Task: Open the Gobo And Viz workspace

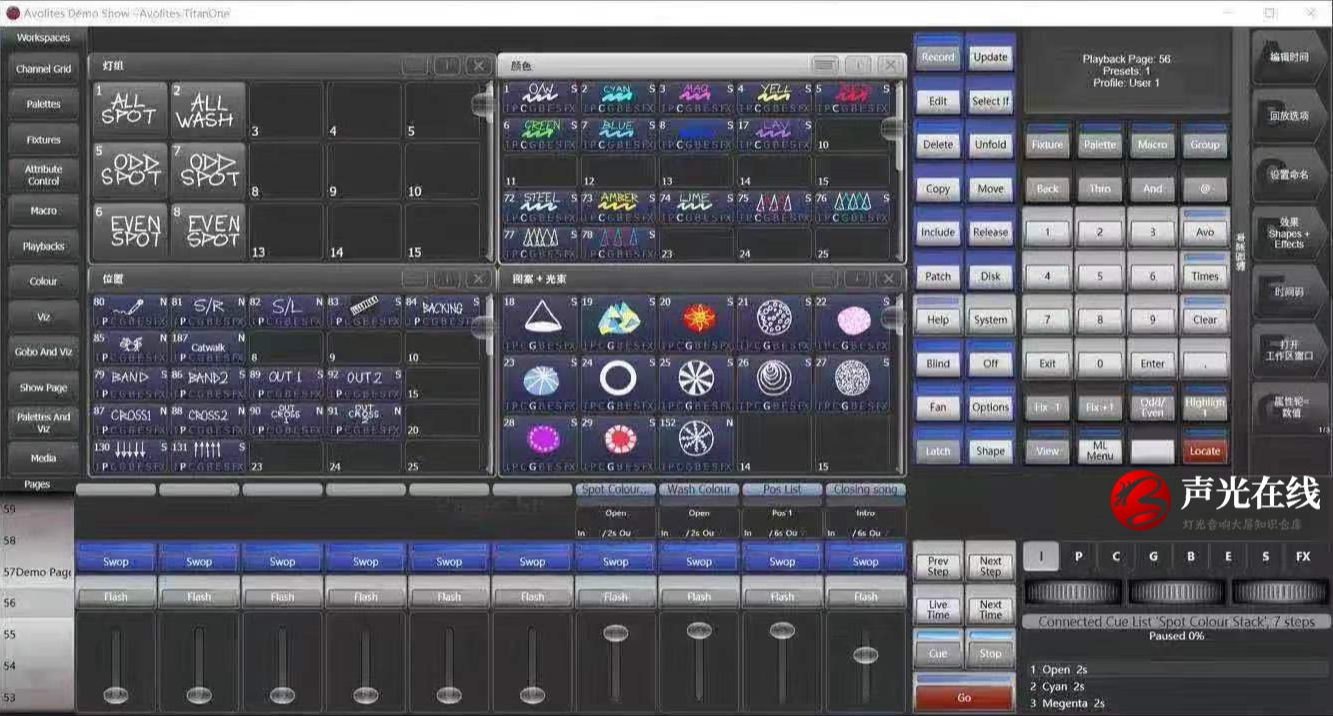Action: (x=43, y=352)
